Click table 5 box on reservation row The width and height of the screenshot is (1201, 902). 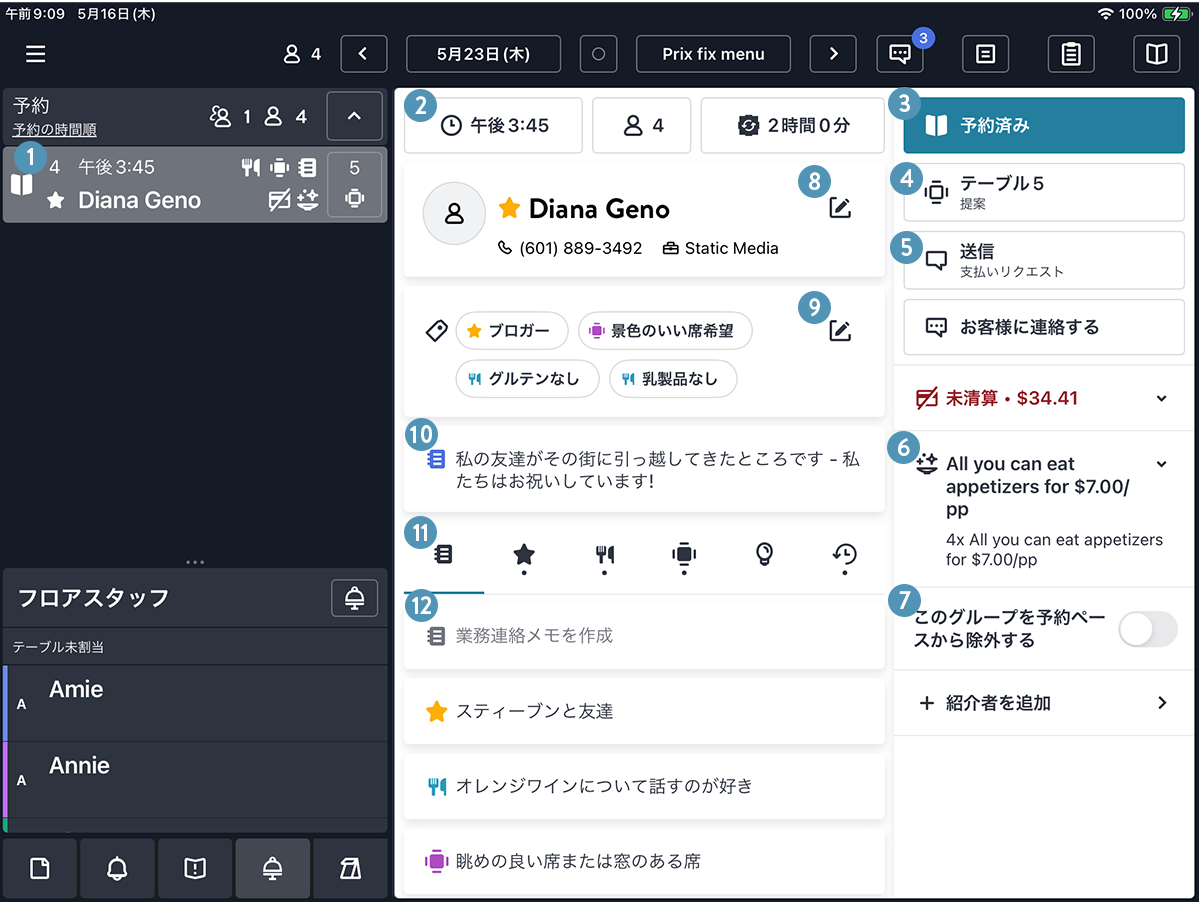click(354, 184)
